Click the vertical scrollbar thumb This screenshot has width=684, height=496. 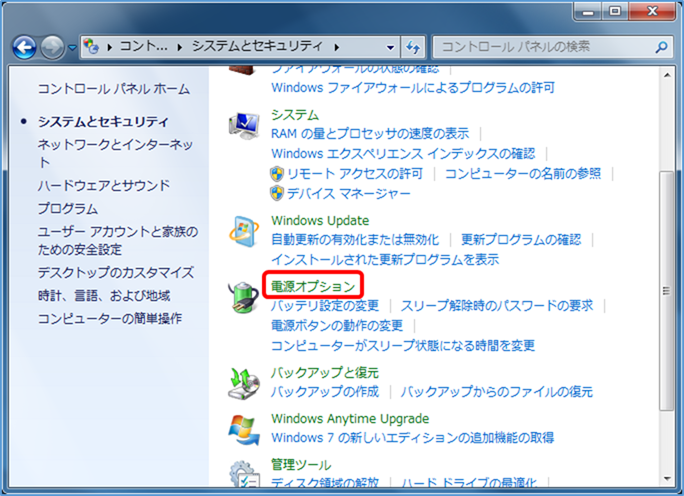[x=667, y=291]
